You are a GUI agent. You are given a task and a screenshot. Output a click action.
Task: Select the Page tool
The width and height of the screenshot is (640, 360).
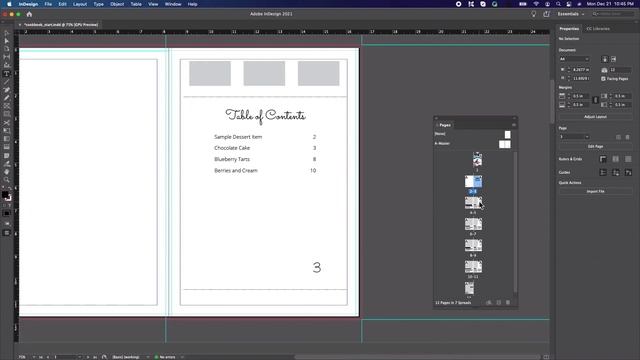[7, 49]
